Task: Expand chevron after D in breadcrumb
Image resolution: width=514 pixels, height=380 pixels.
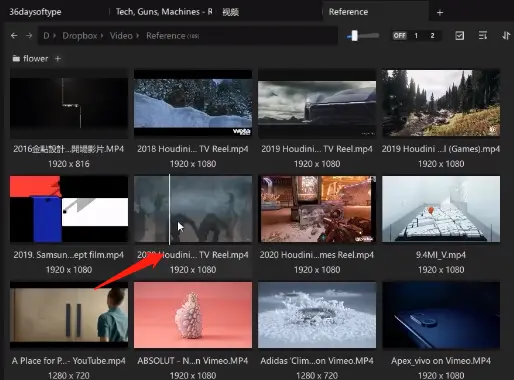Action: [x=54, y=35]
